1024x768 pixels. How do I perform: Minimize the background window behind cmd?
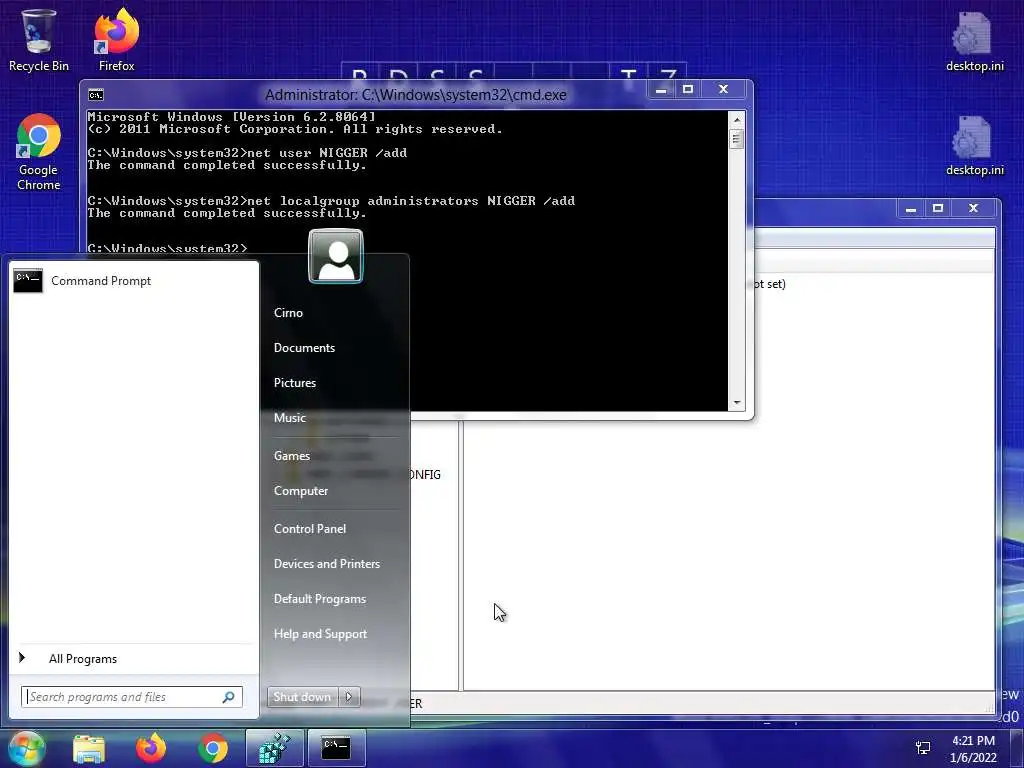point(911,208)
